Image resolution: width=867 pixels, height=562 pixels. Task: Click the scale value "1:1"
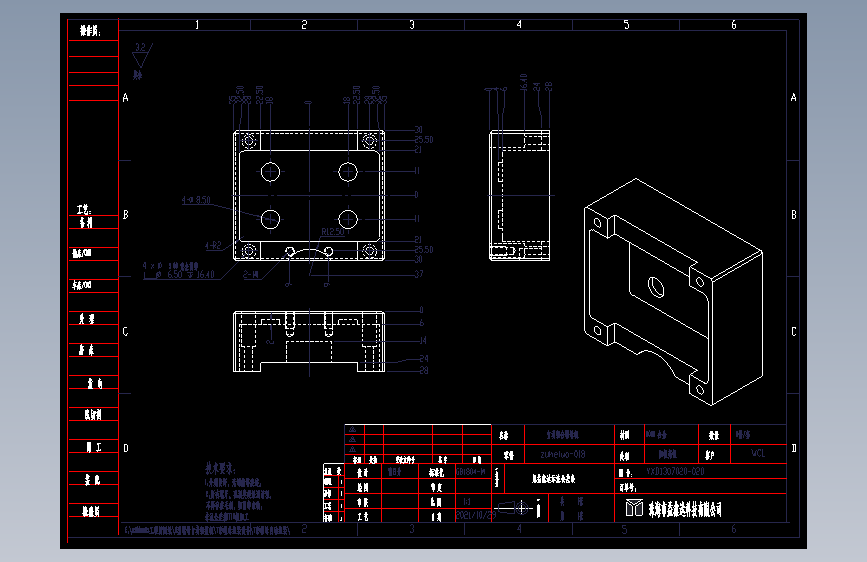(x=467, y=501)
